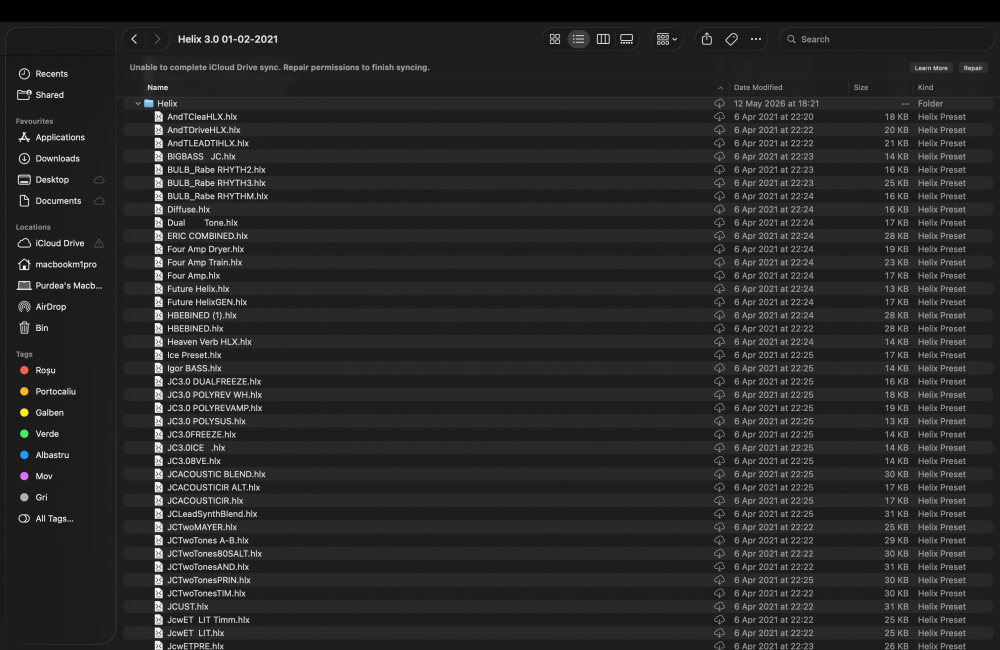Open the Share toolbar button

point(707,39)
